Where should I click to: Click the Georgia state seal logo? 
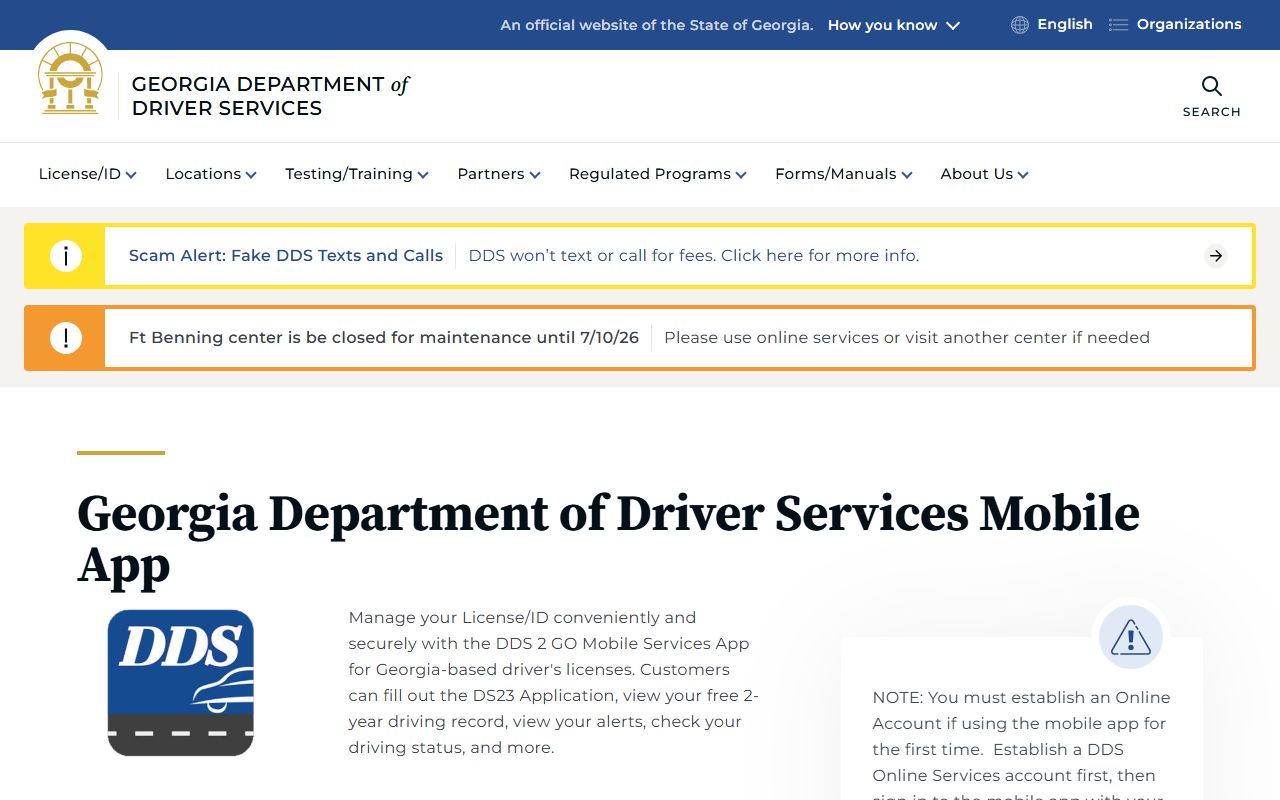[x=70, y=79]
